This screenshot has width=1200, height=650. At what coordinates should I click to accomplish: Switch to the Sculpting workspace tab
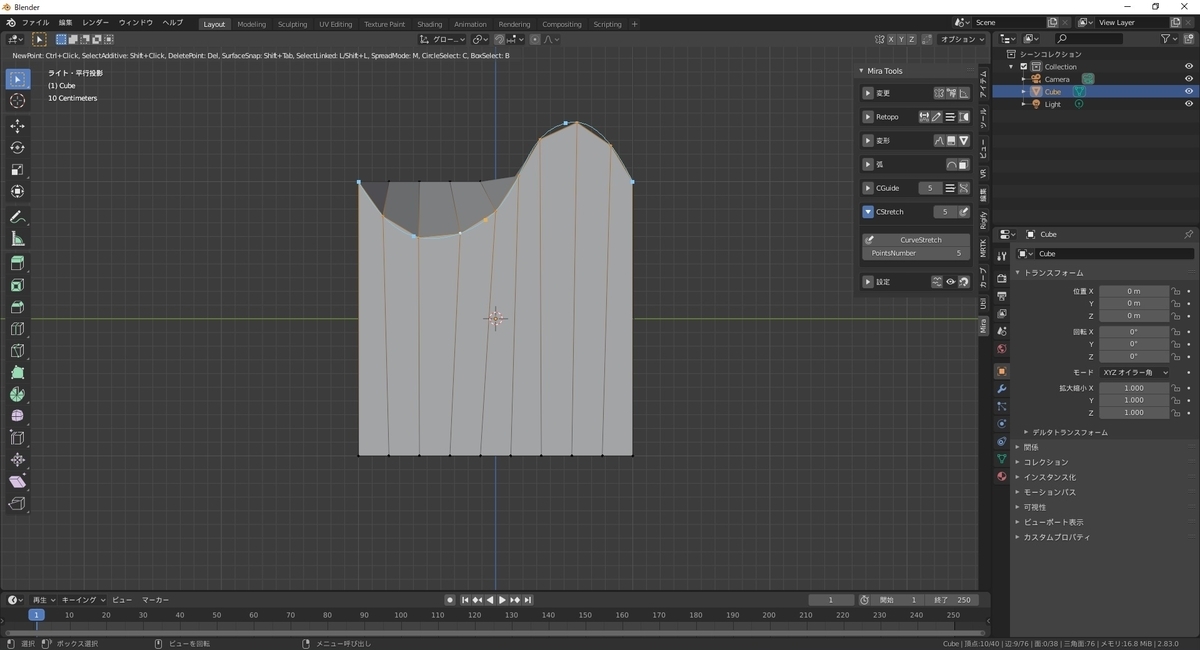(x=292, y=24)
